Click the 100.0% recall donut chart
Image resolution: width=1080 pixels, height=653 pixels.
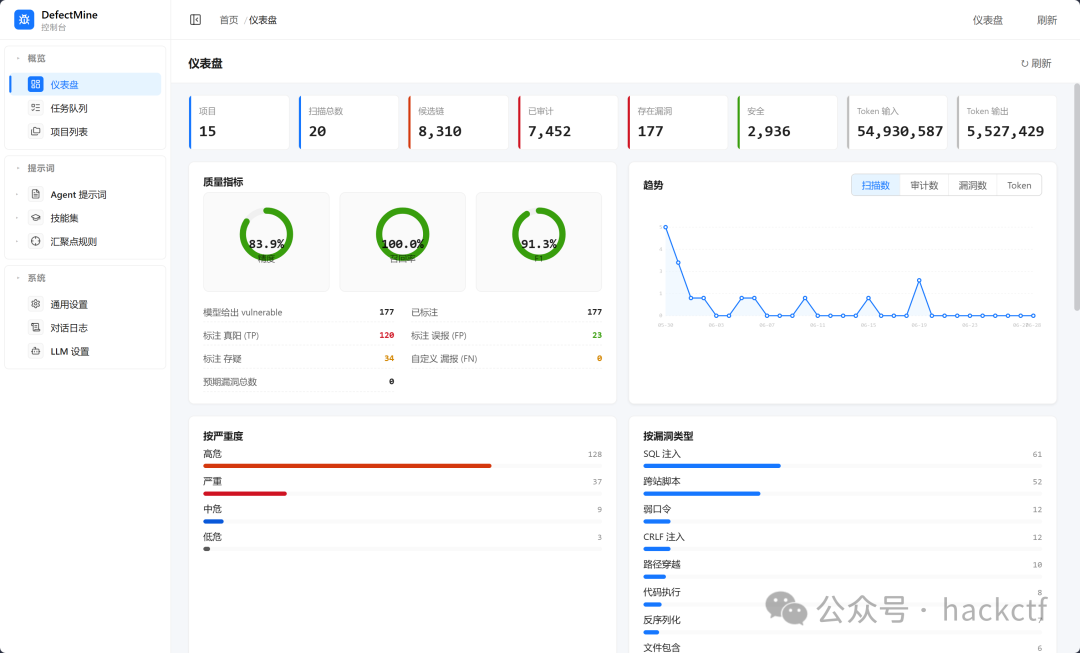click(x=402, y=234)
